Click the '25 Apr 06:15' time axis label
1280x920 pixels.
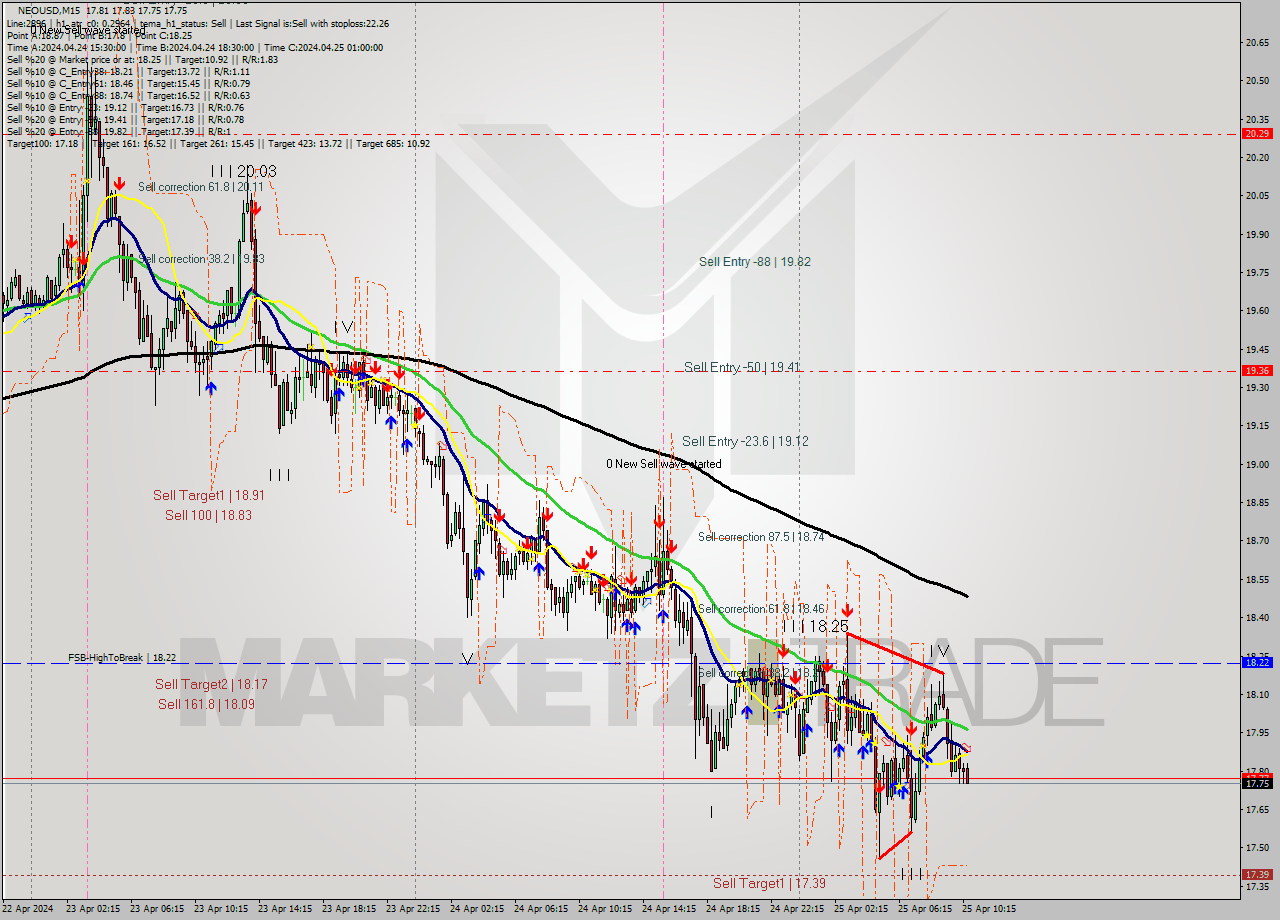(x=925, y=909)
